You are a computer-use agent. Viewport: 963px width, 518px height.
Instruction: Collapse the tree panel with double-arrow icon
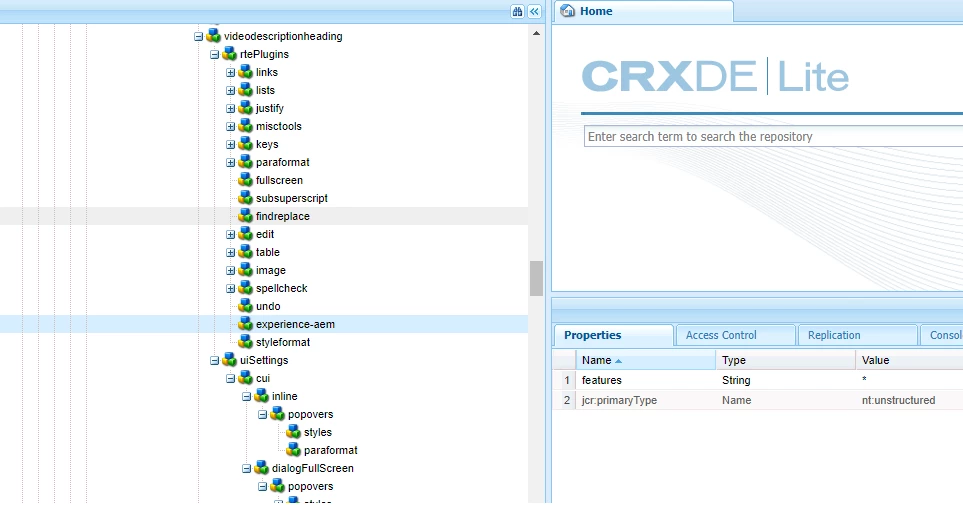[x=534, y=12]
